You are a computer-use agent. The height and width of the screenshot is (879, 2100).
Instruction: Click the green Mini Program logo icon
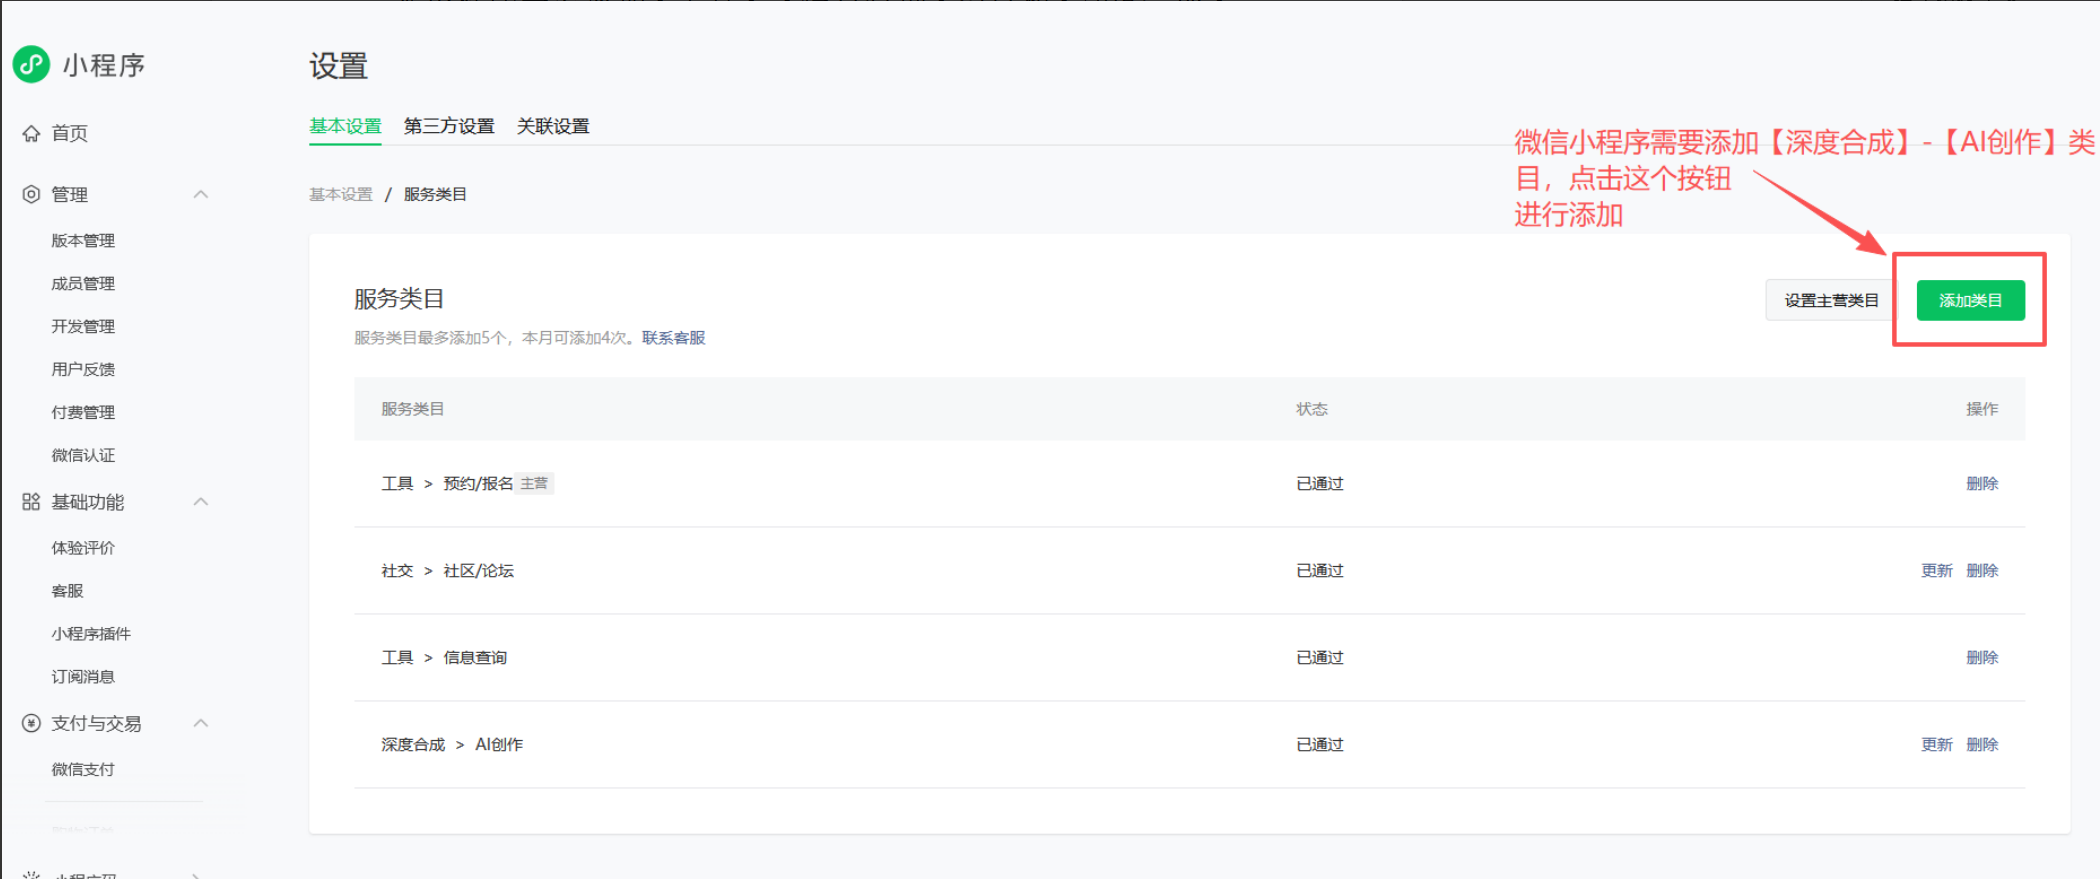point(31,64)
